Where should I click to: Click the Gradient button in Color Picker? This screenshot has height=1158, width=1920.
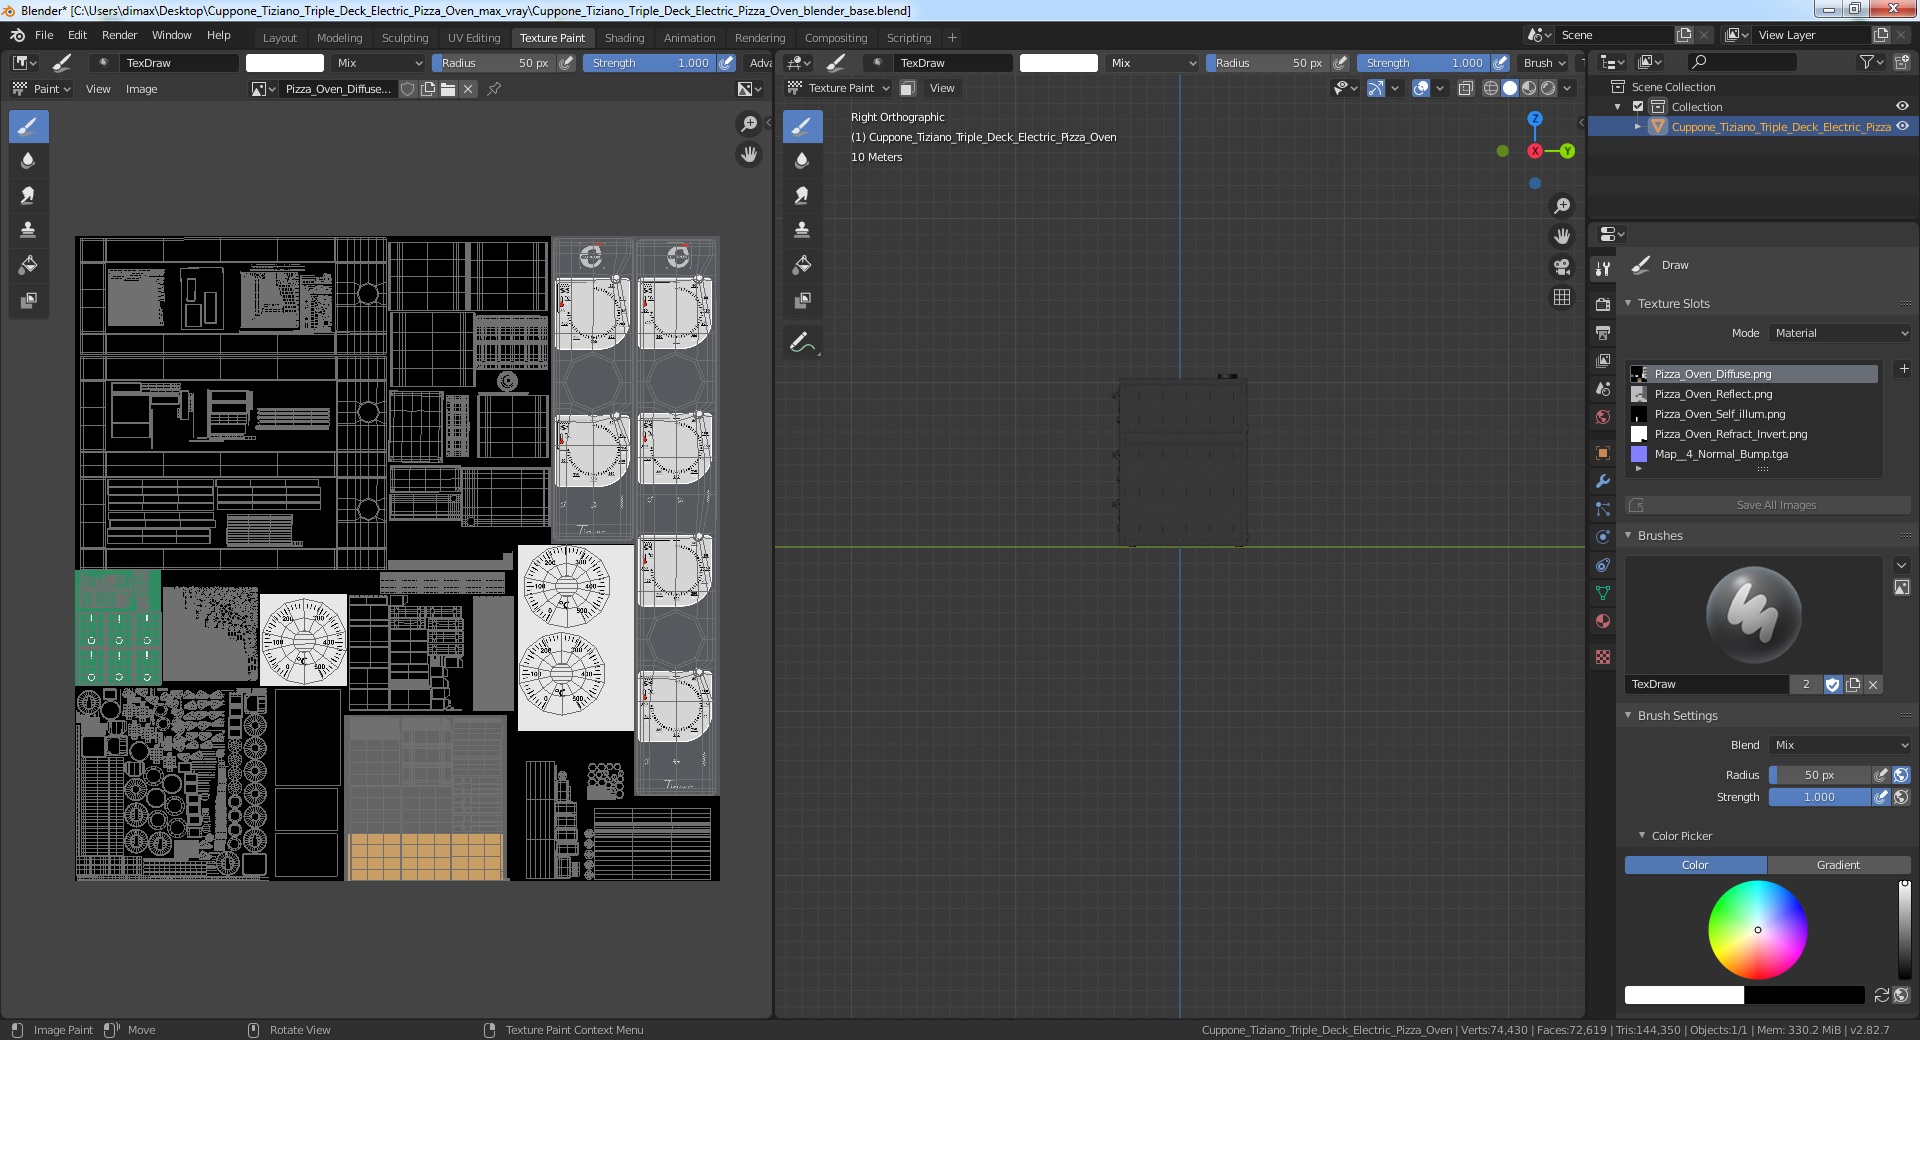tap(1838, 865)
